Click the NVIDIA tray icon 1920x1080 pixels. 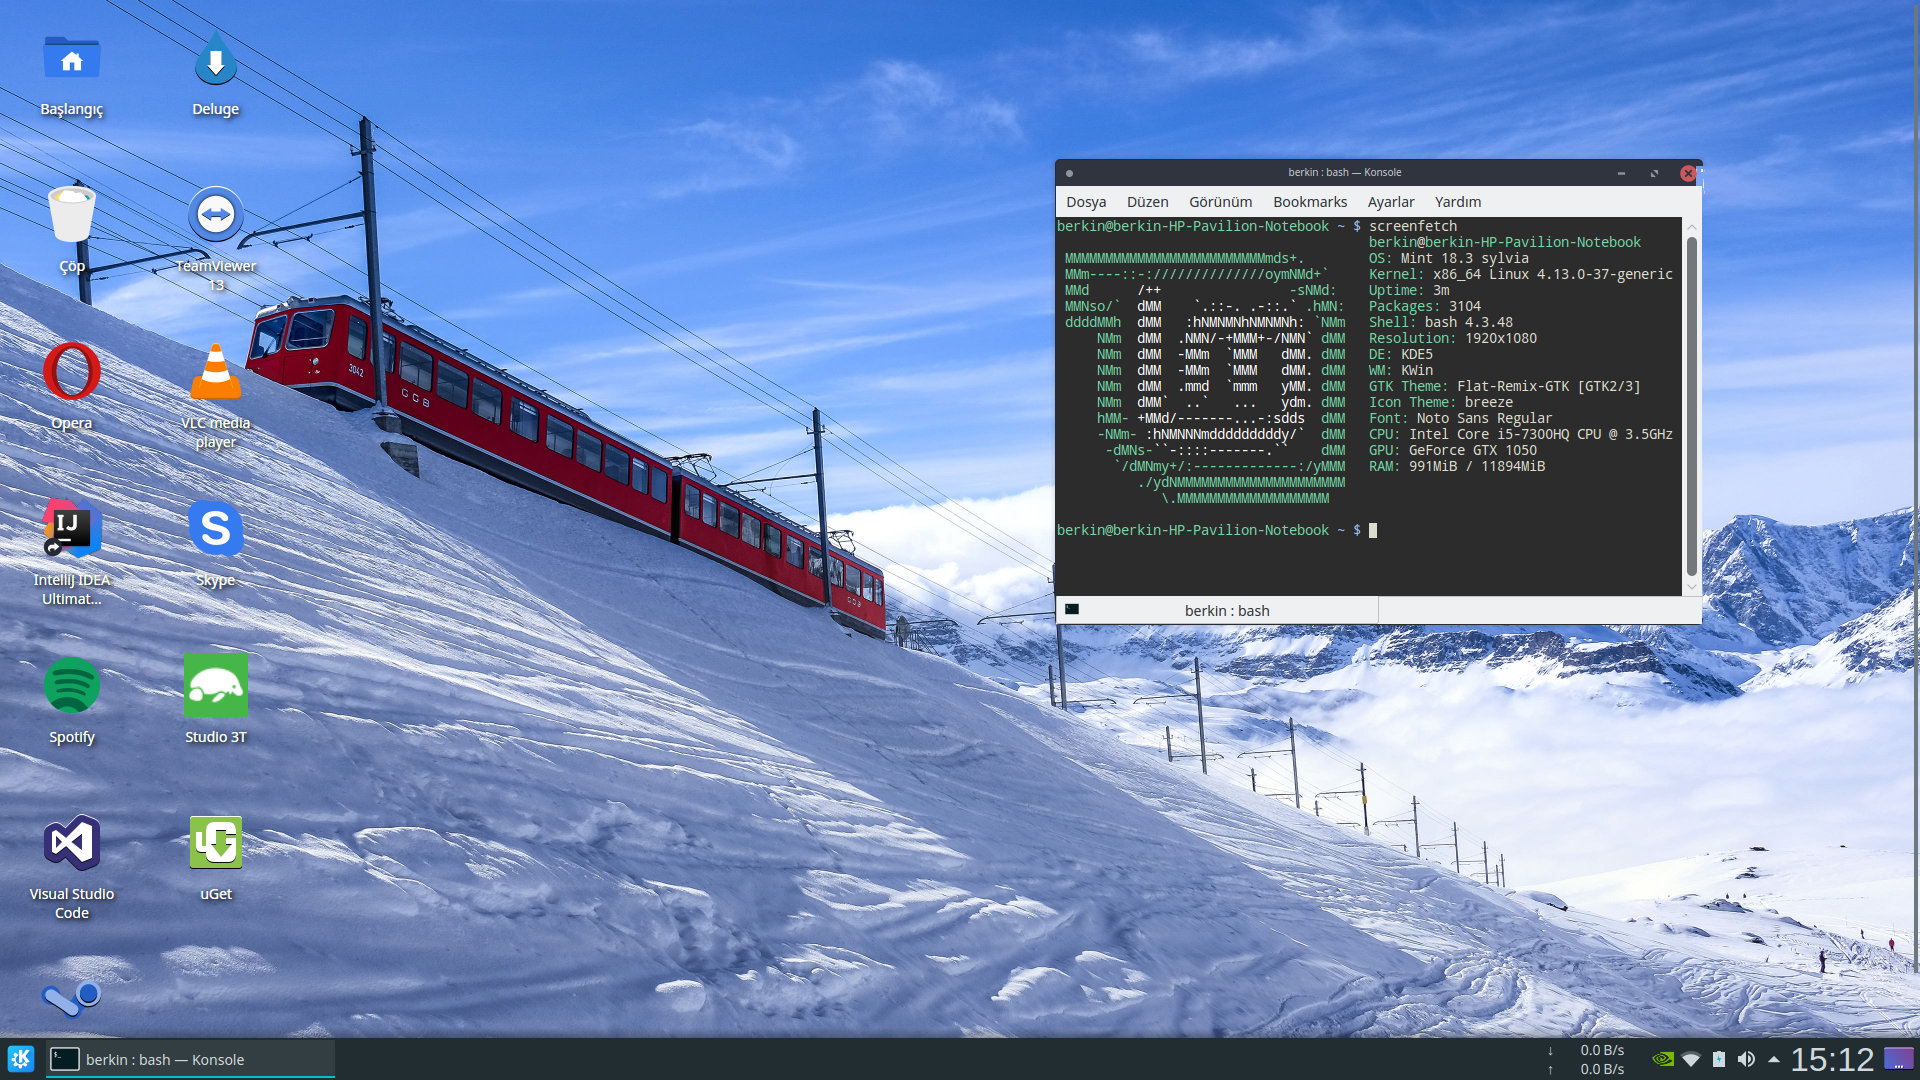click(x=1663, y=1059)
